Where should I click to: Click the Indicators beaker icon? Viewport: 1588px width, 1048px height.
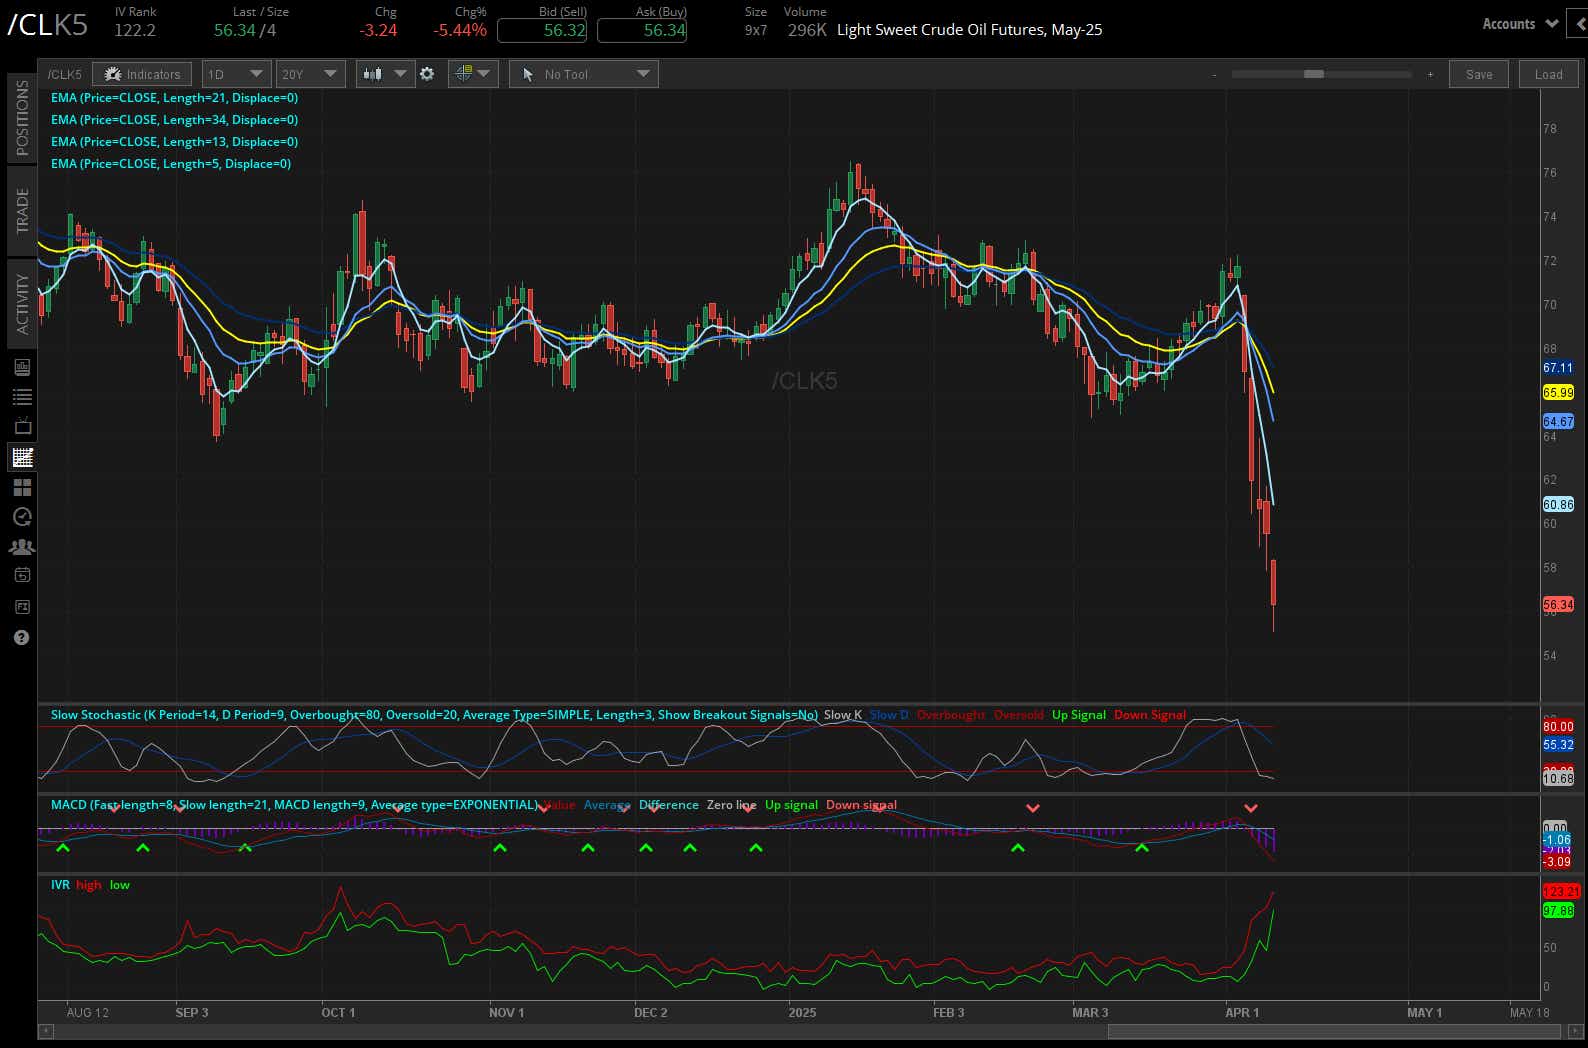pos(112,74)
